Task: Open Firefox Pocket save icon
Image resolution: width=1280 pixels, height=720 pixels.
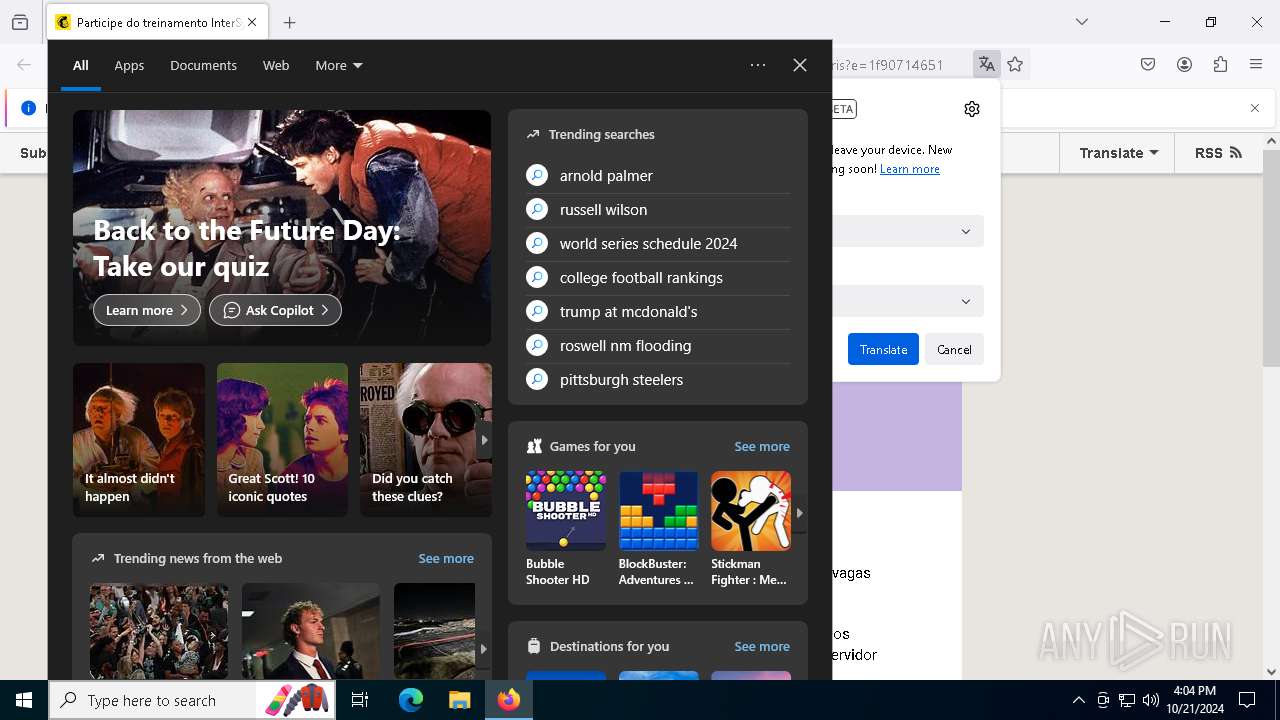Action: point(1148,65)
